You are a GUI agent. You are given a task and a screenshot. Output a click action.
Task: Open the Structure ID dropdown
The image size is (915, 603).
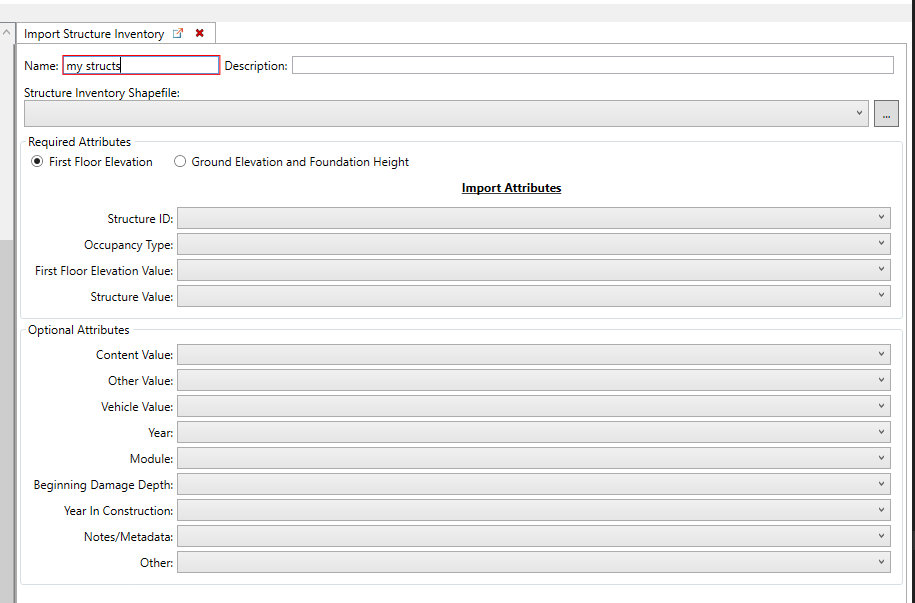pos(880,217)
